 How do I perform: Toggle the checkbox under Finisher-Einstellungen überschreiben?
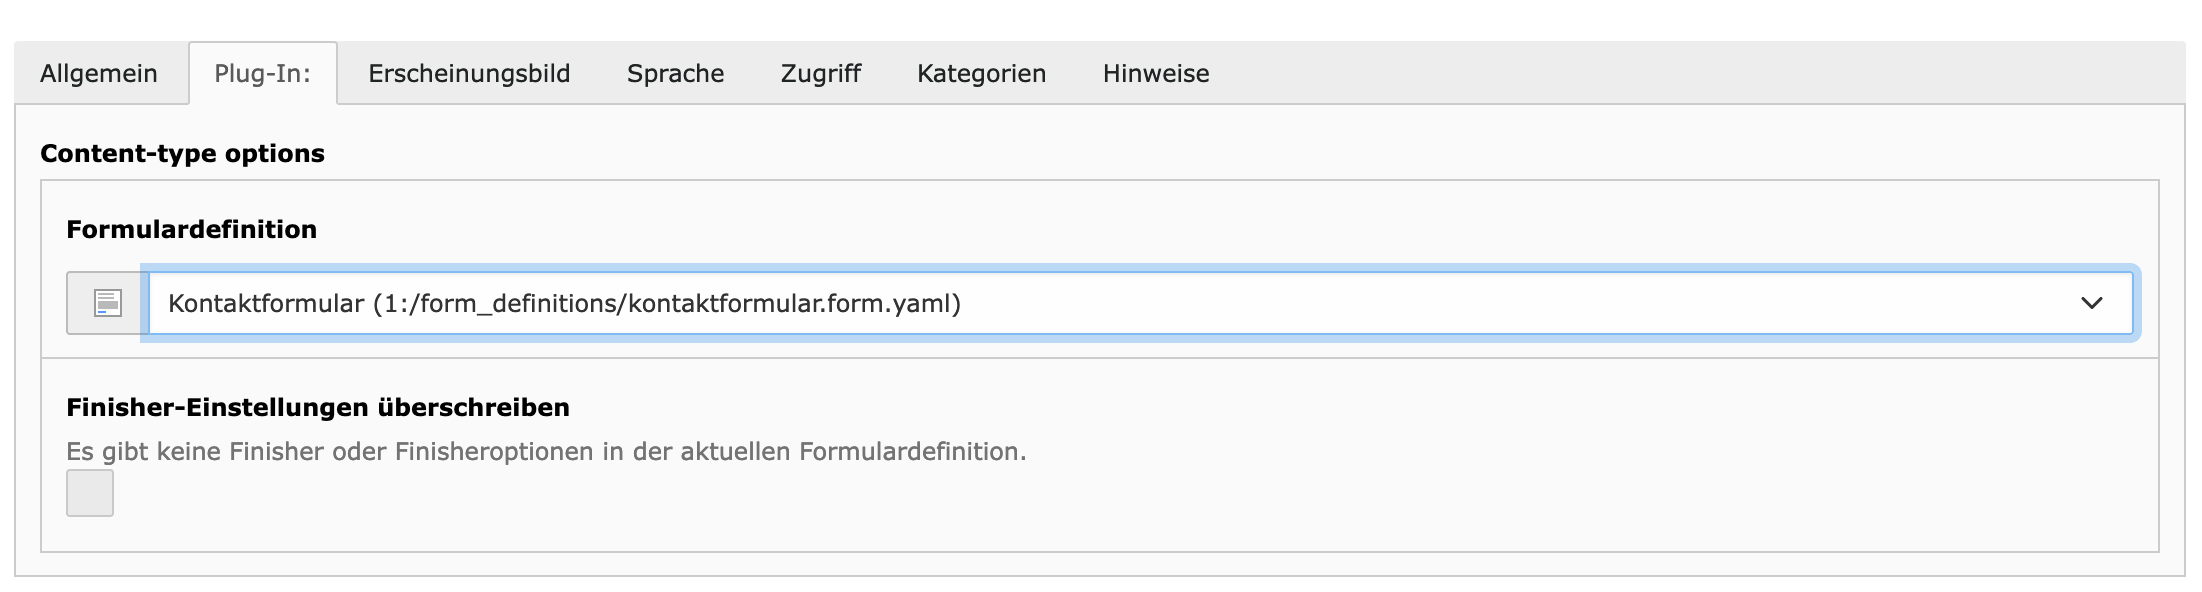pyautogui.click(x=90, y=493)
